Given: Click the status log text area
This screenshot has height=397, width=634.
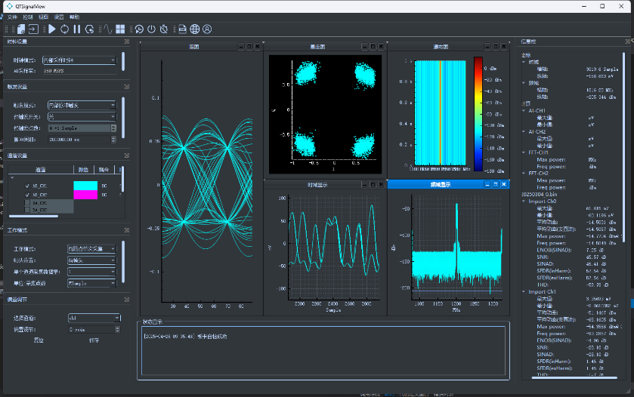Looking at the screenshot, I should tap(323, 351).
